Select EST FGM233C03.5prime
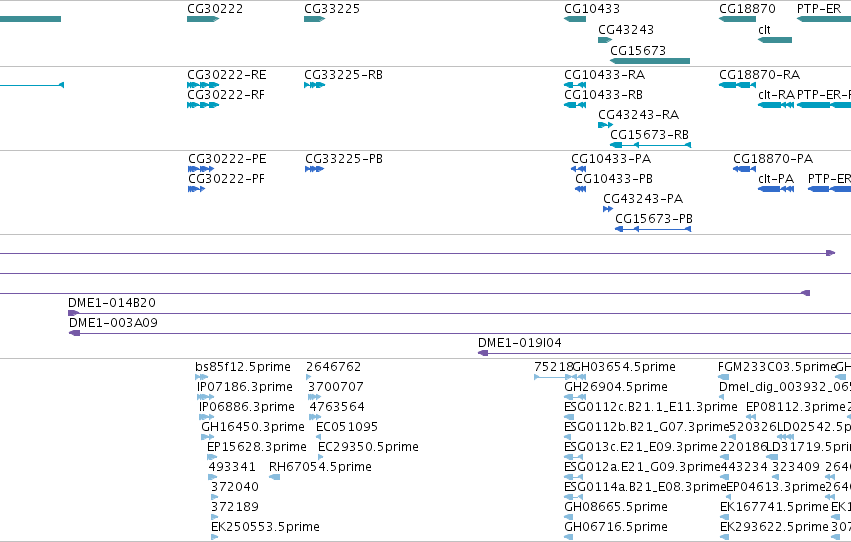 pyautogui.click(x=723, y=377)
